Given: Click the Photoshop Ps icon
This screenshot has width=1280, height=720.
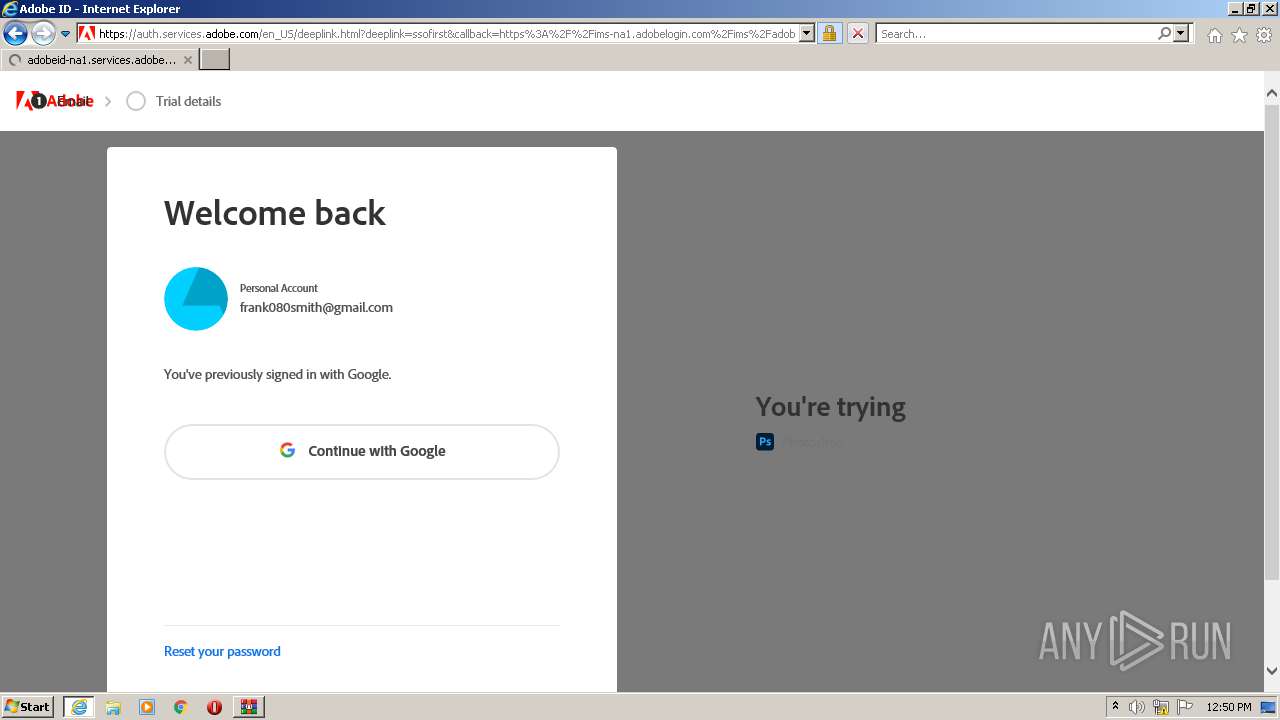Looking at the screenshot, I should (x=765, y=441).
